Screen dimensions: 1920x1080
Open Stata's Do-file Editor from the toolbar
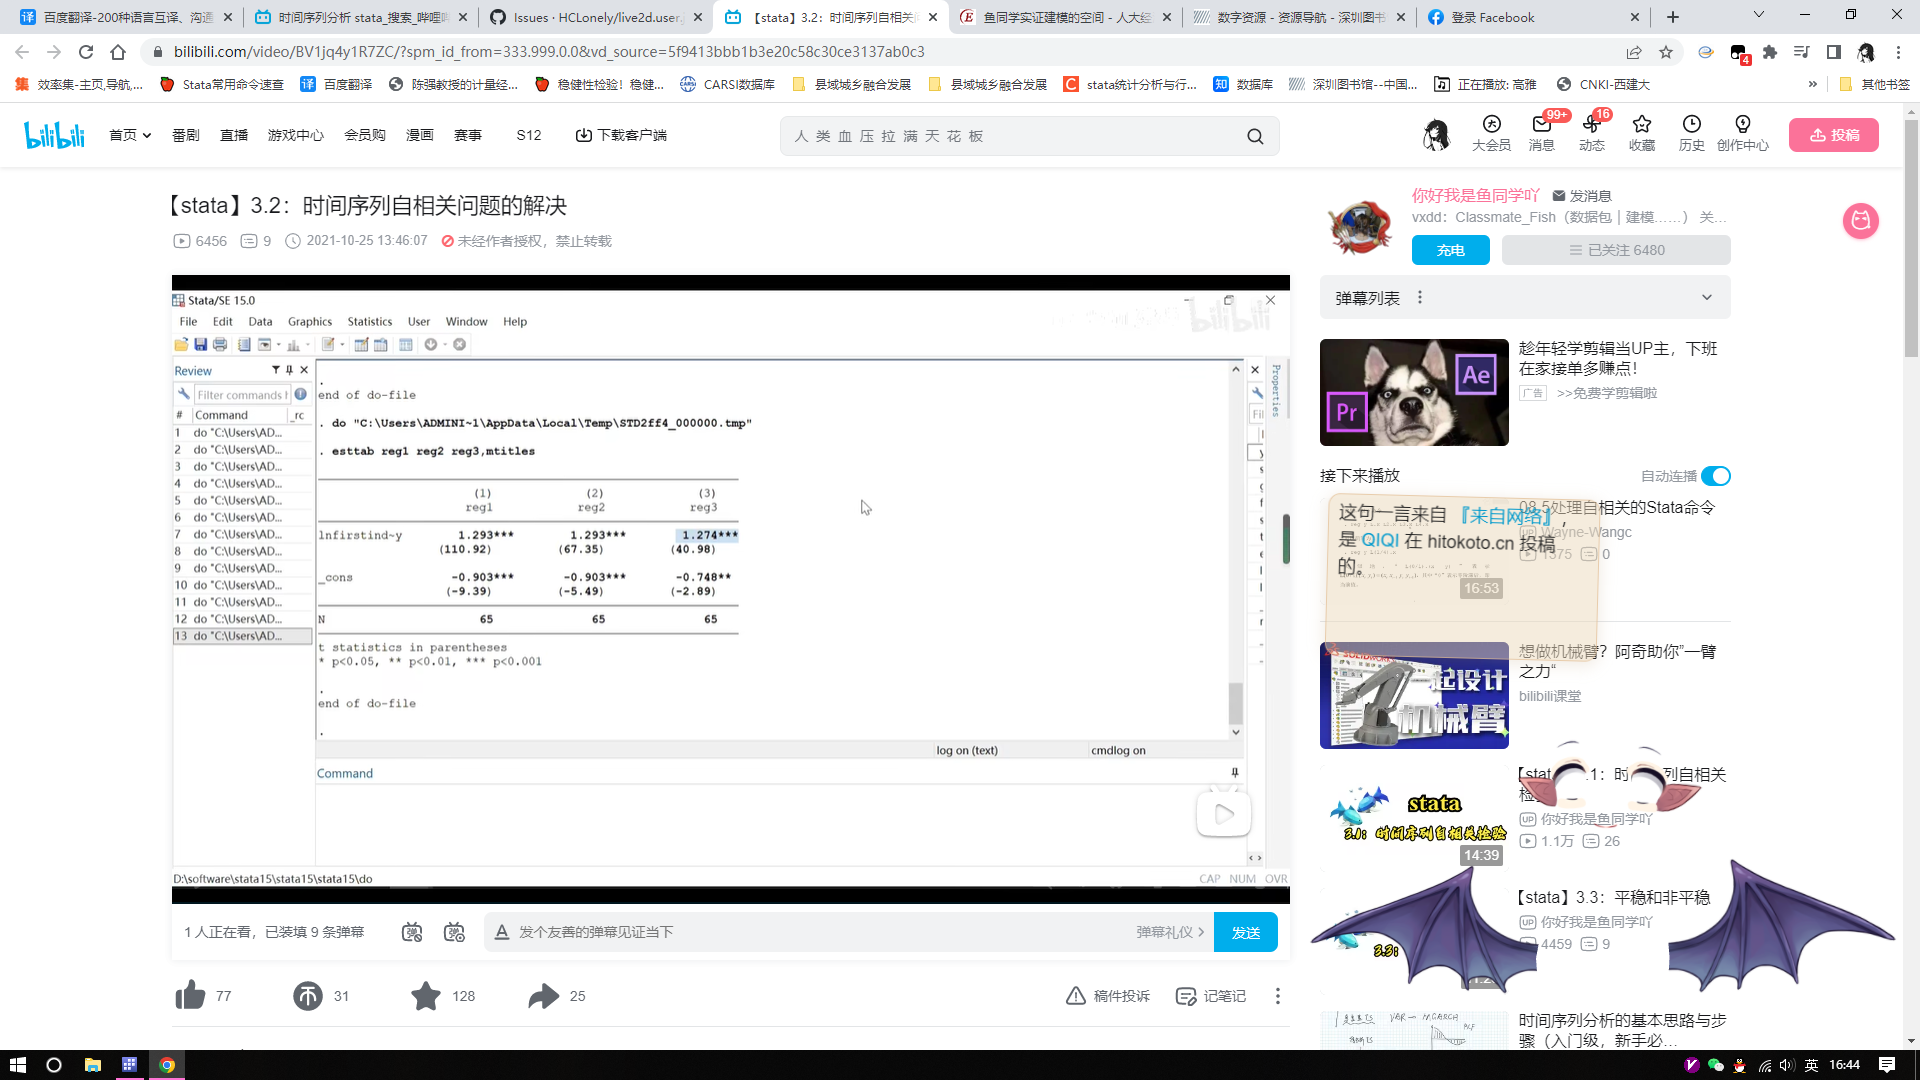[330, 344]
